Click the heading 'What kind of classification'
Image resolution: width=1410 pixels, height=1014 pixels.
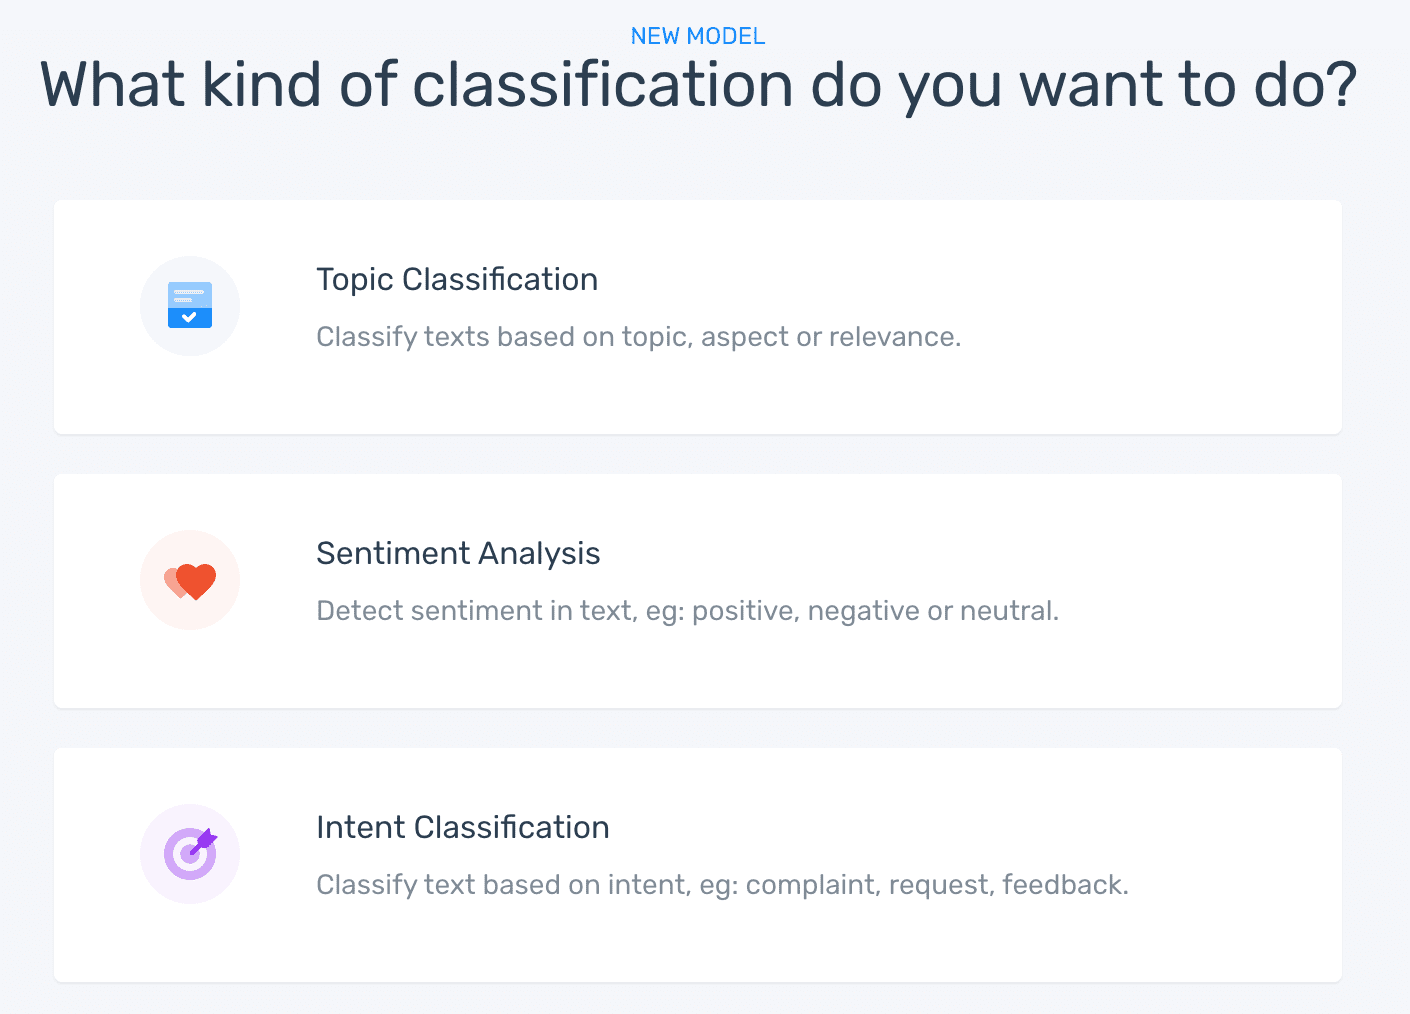698,85
